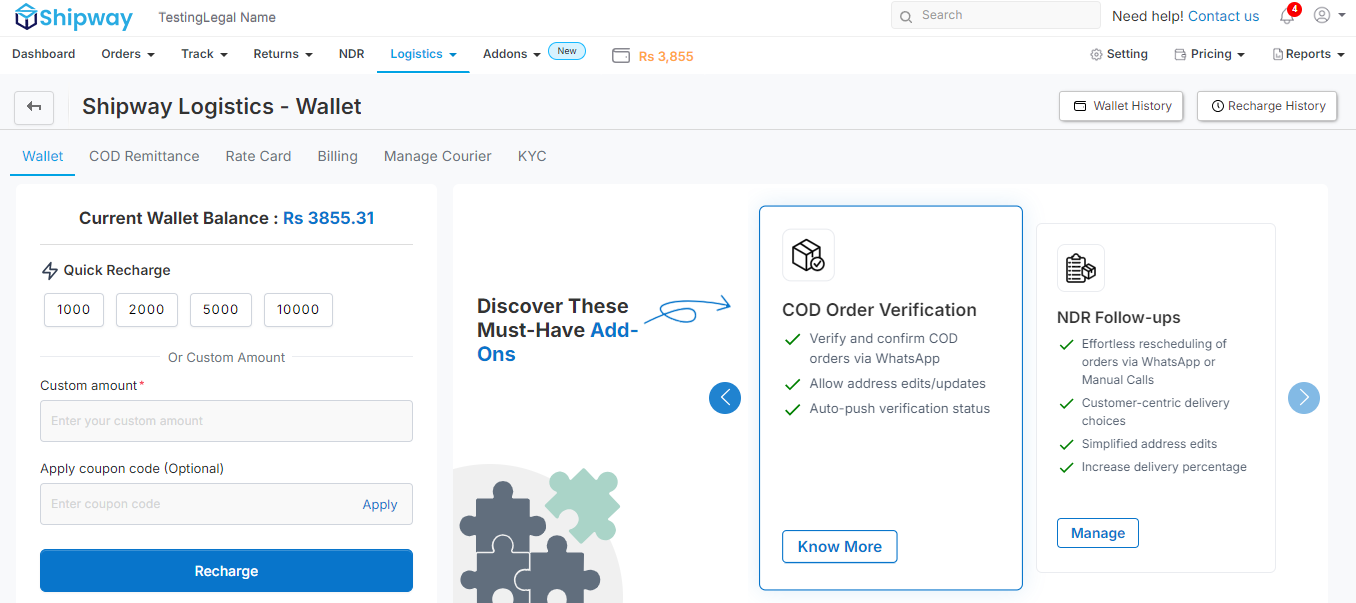This screenshot has height=603, width=1356.
Task: Select 1000 quick recharge amount
Action: pyautogui.click(x=74, y=310)
